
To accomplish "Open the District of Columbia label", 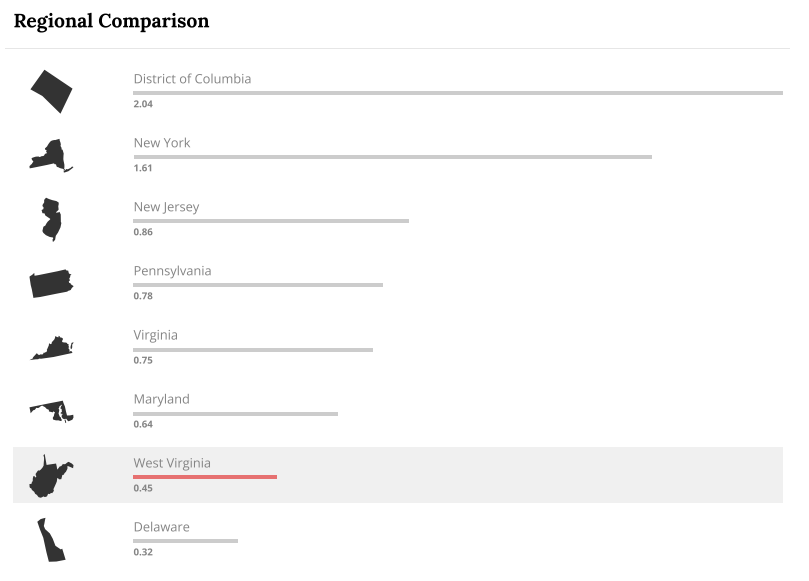I will point(192,79).
